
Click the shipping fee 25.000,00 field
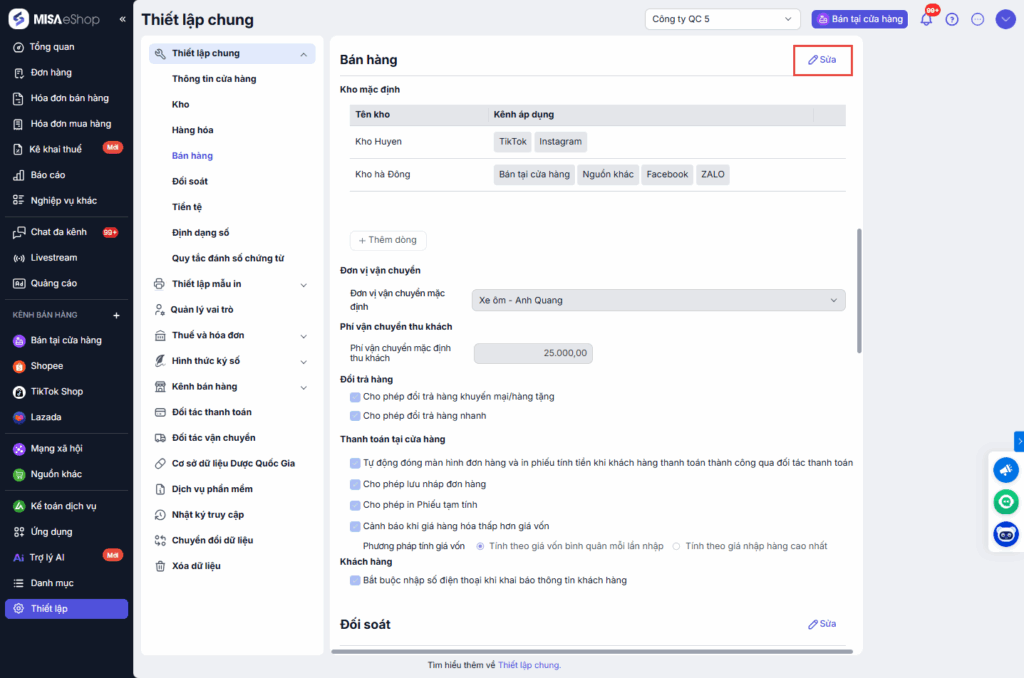point(534,353)
